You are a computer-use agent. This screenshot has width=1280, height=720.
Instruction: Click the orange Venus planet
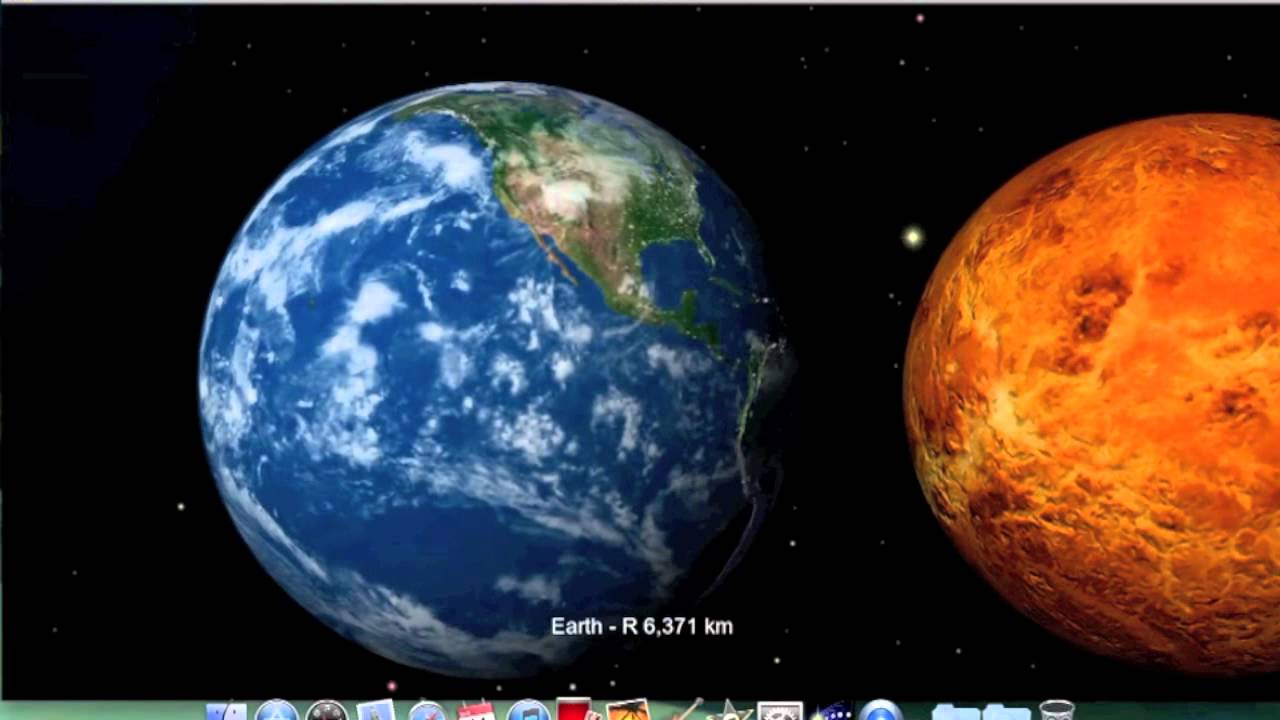(1092, 395)
